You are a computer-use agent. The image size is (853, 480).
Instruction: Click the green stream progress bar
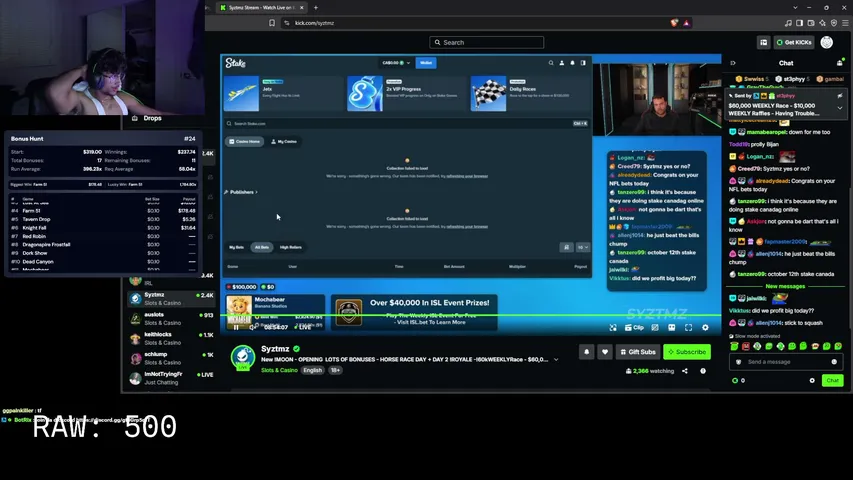click(471, 315)
